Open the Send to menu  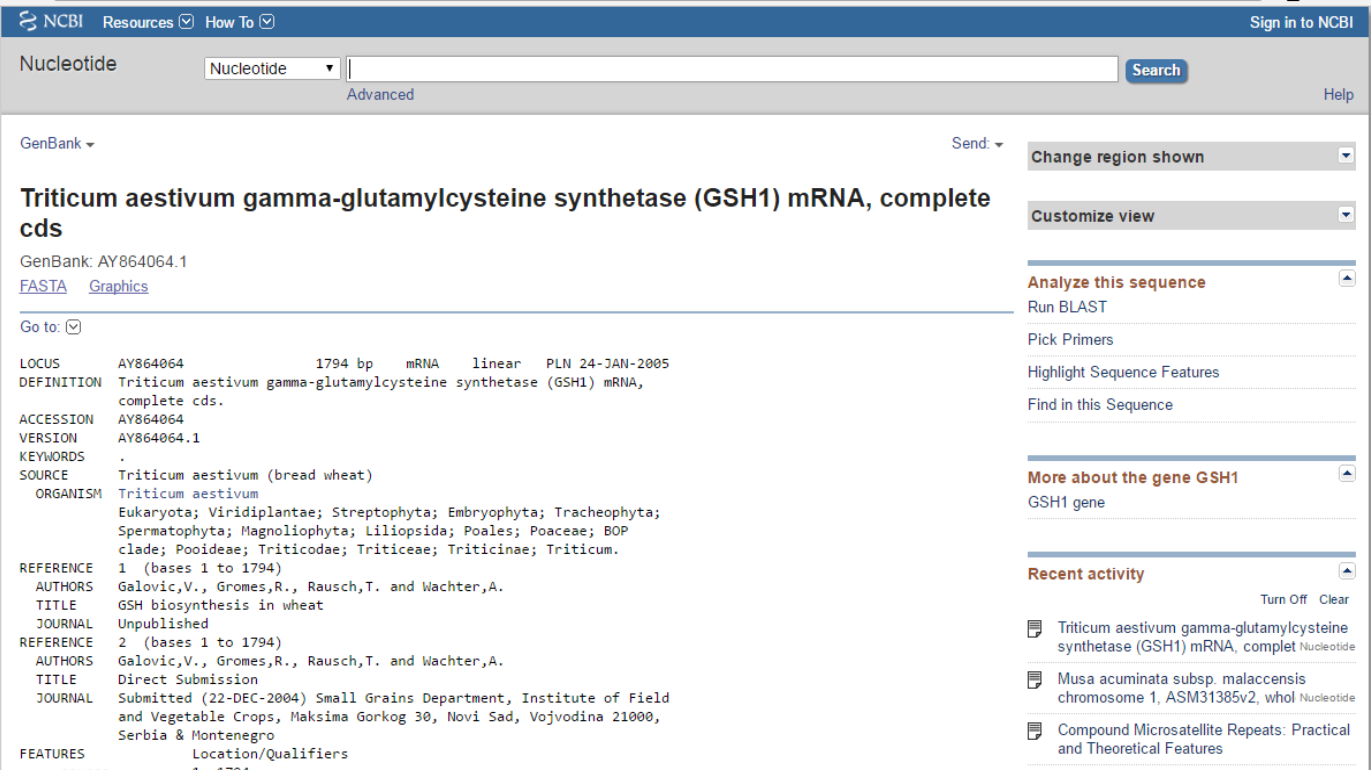coord(977,144)
